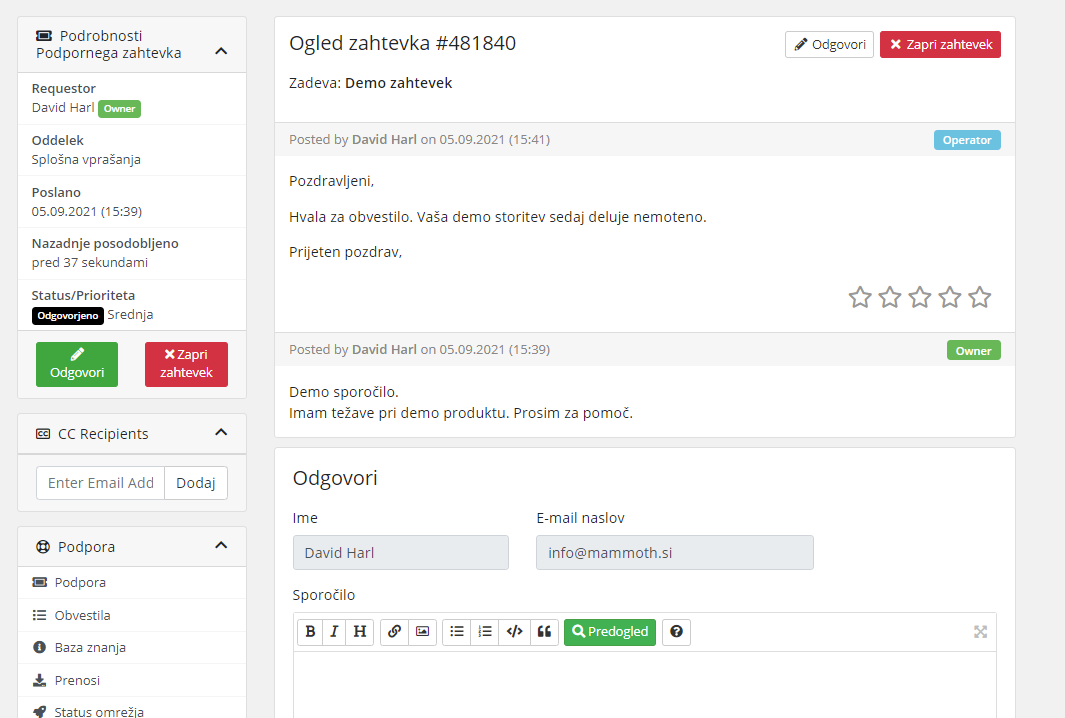Image resolution: width=1065 pixels, height=718 pixels.
Task: Apply italic formatting in editor toolbar
Action: pos(335,632)
